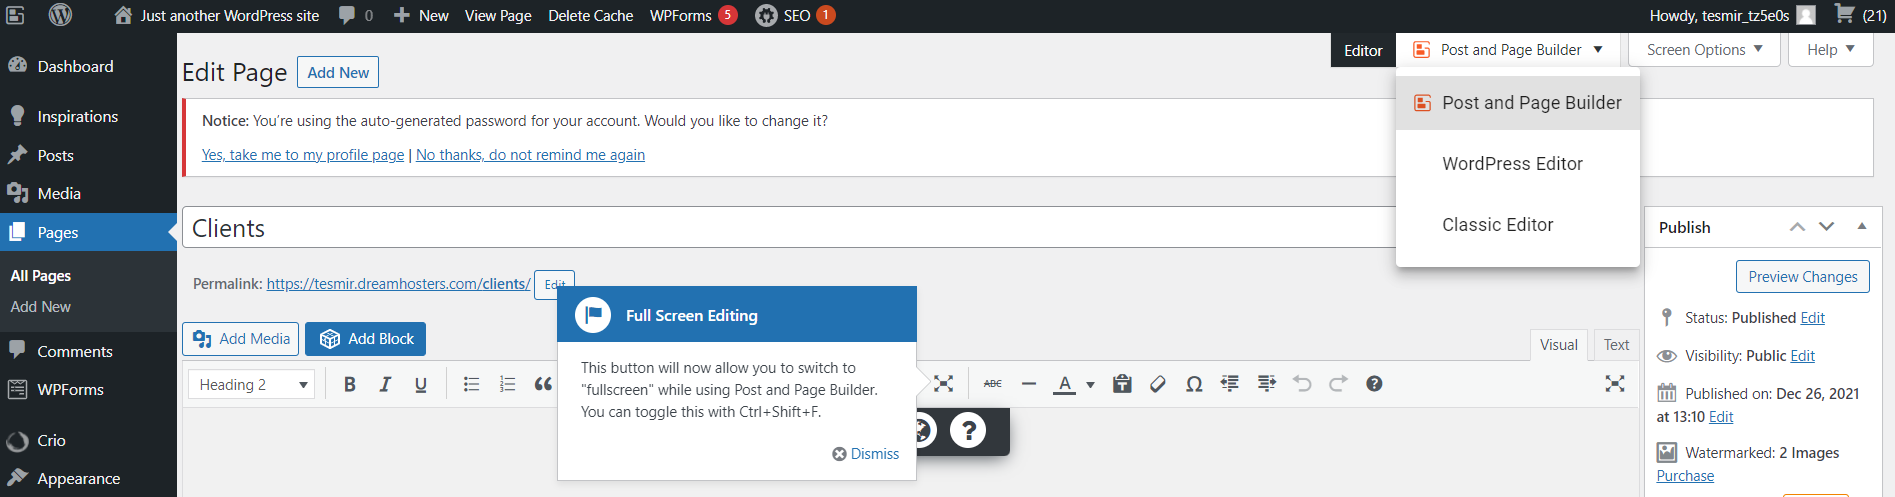The height and width of the screenshot is (497, 1895).
Task: Insert a horizontal line
Action: point(1029,384)
